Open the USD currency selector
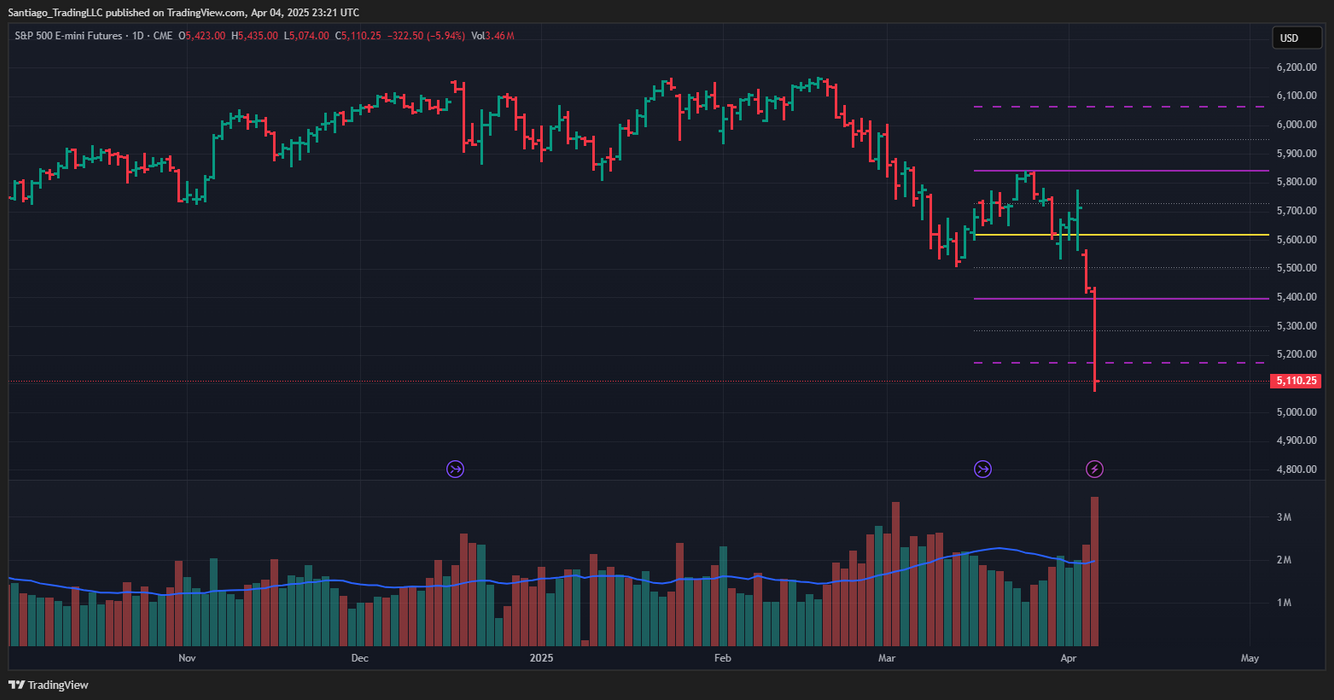1334x700 pixels. tap(1296, 37)
